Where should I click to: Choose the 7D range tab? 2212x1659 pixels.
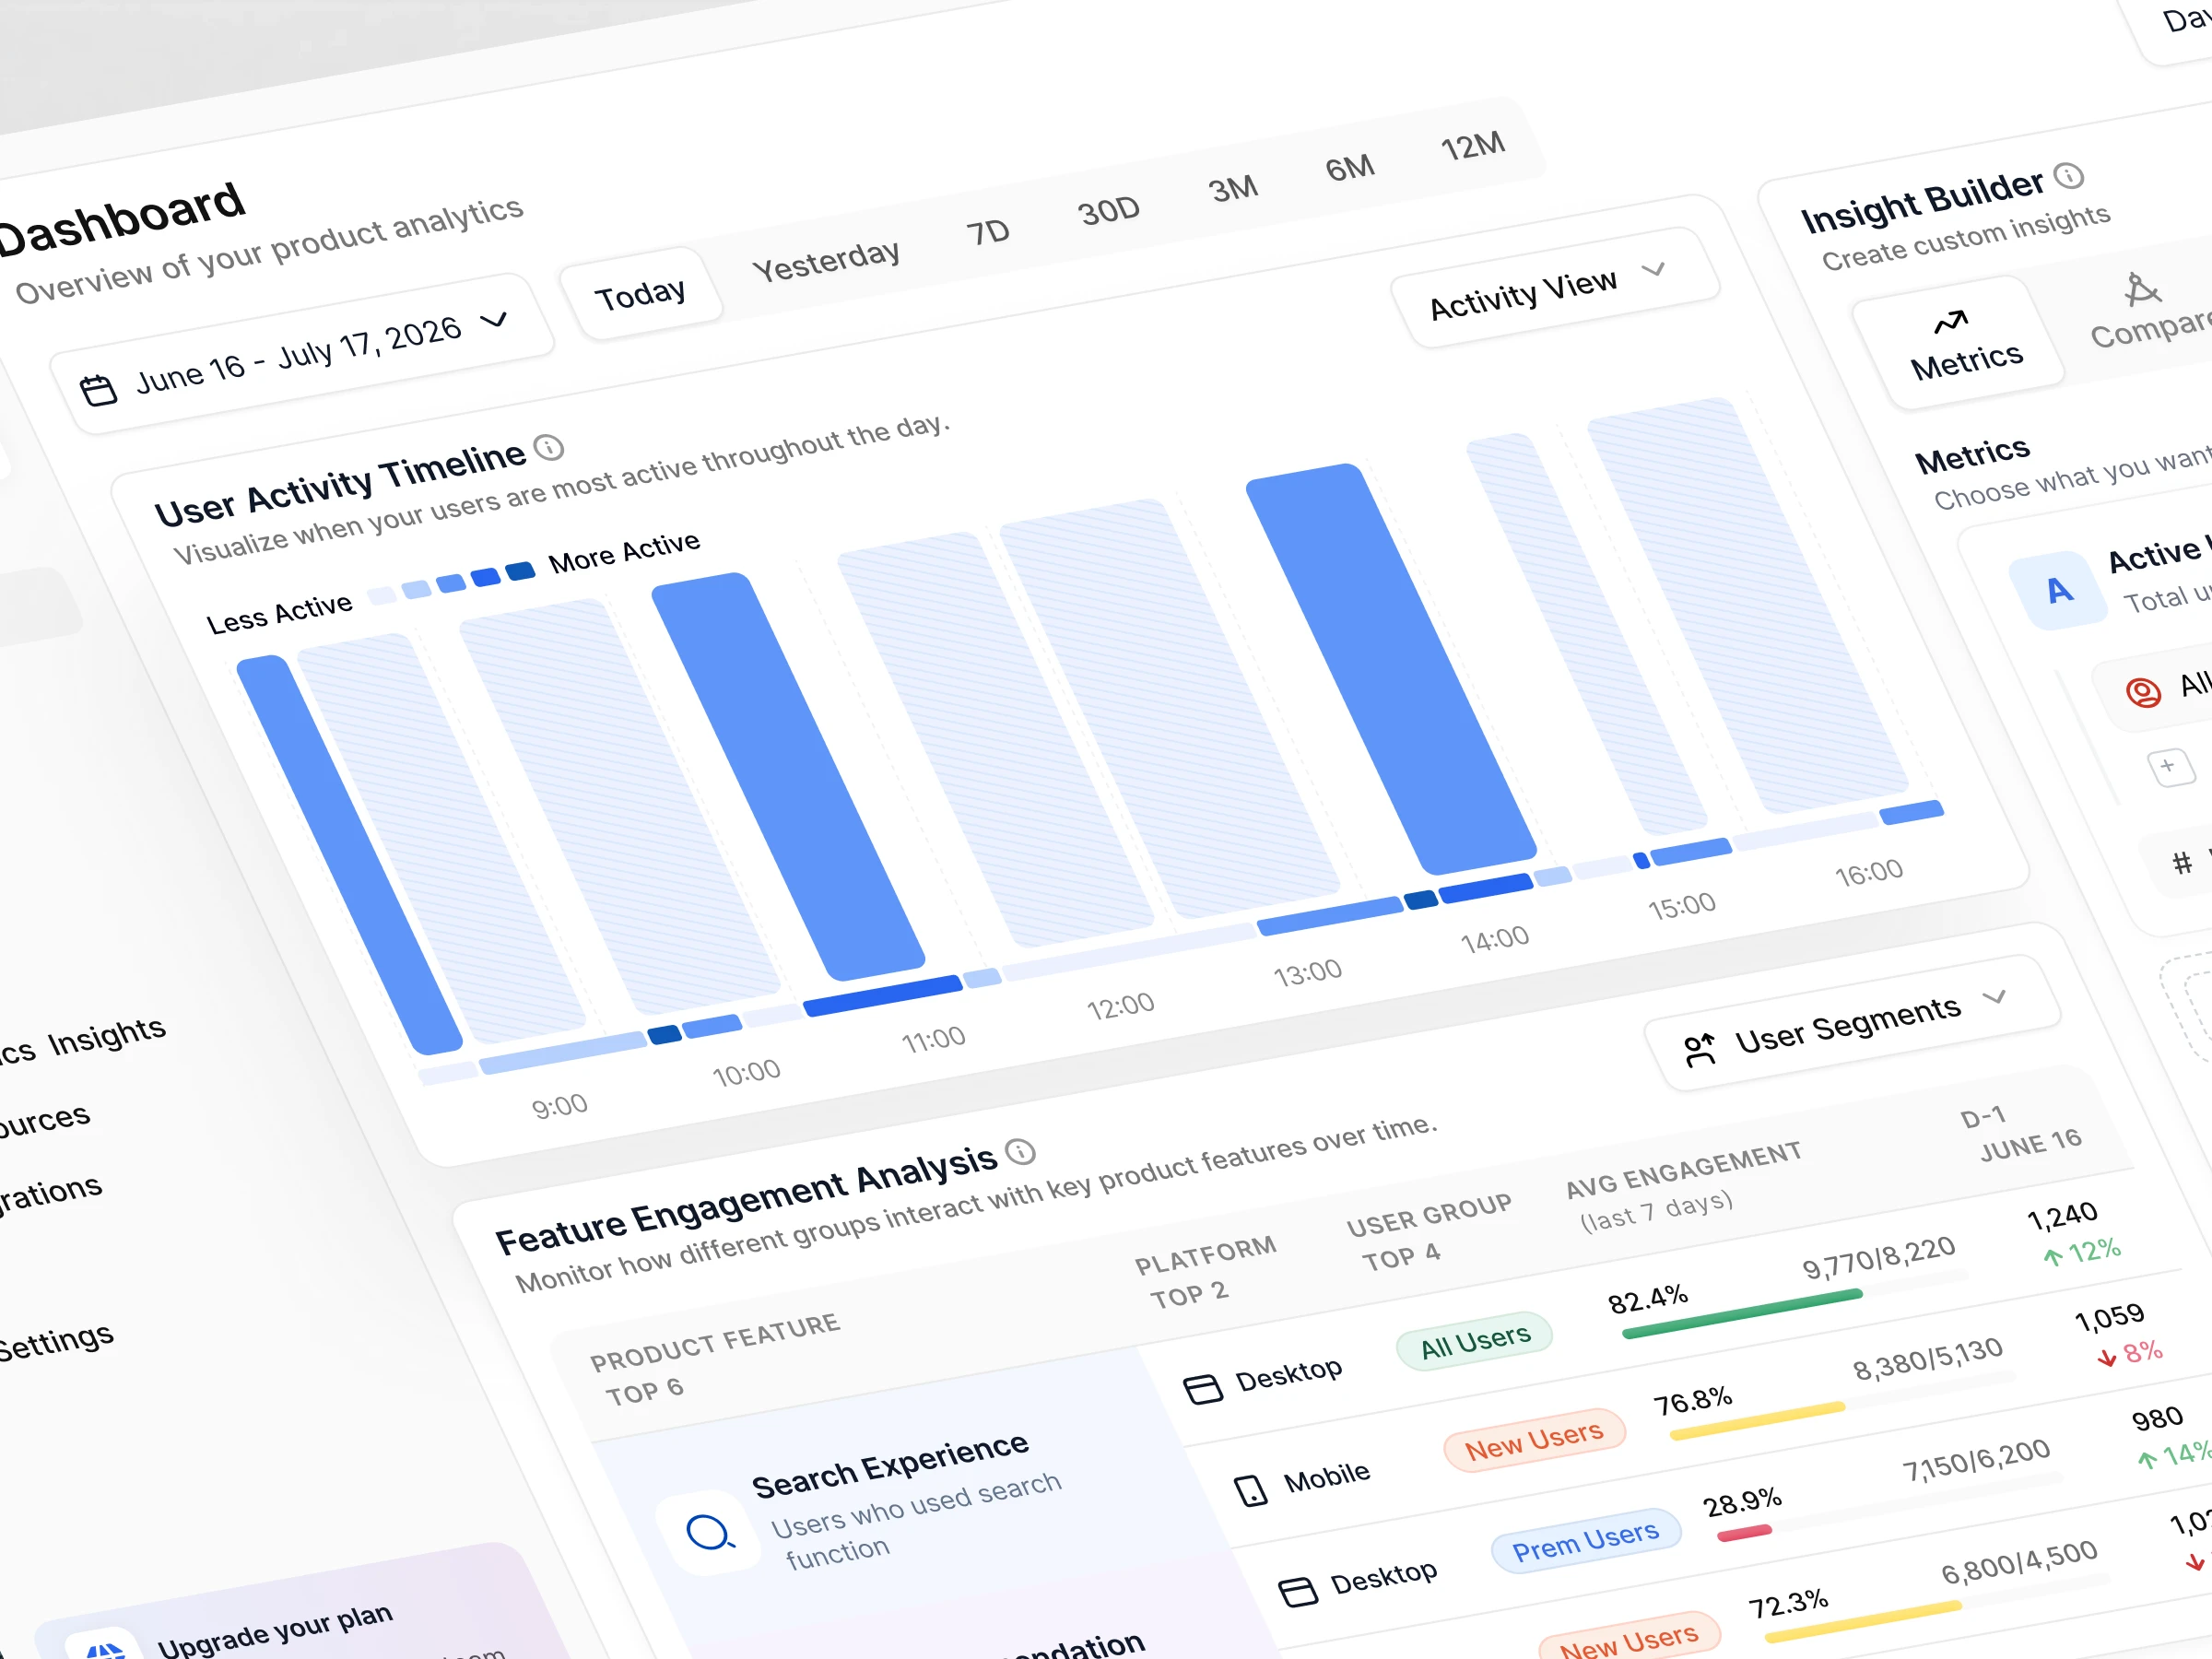tap(988, 233)
